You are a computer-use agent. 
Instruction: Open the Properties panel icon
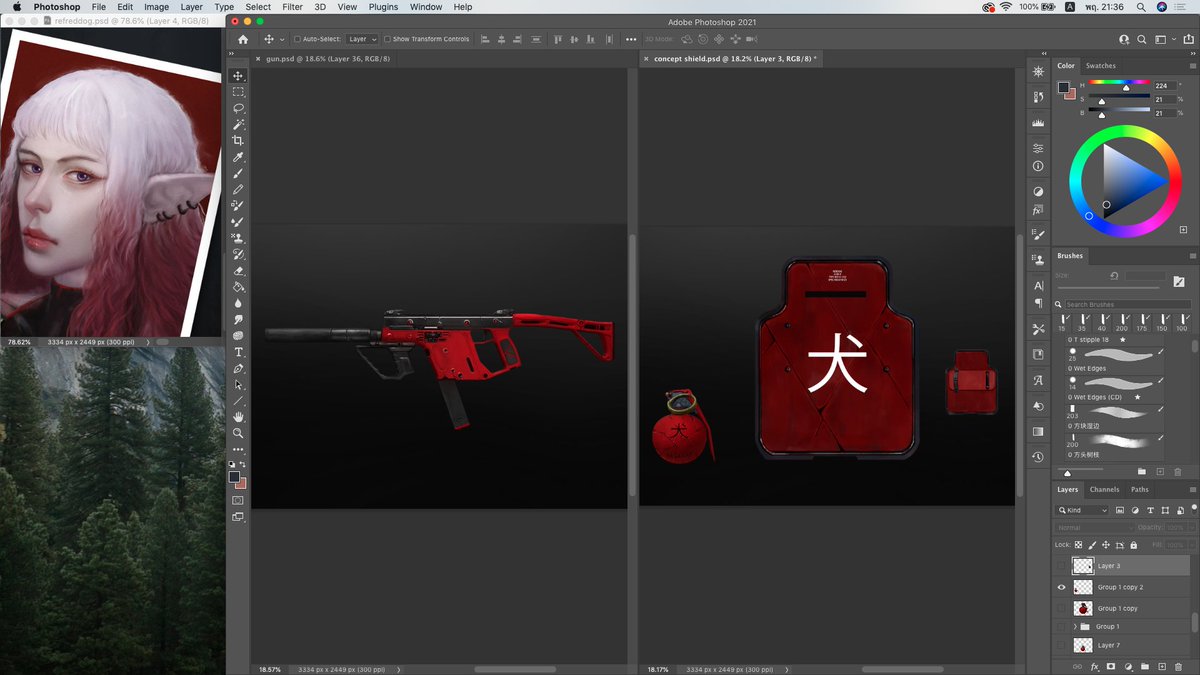(x=1038, y=148)
